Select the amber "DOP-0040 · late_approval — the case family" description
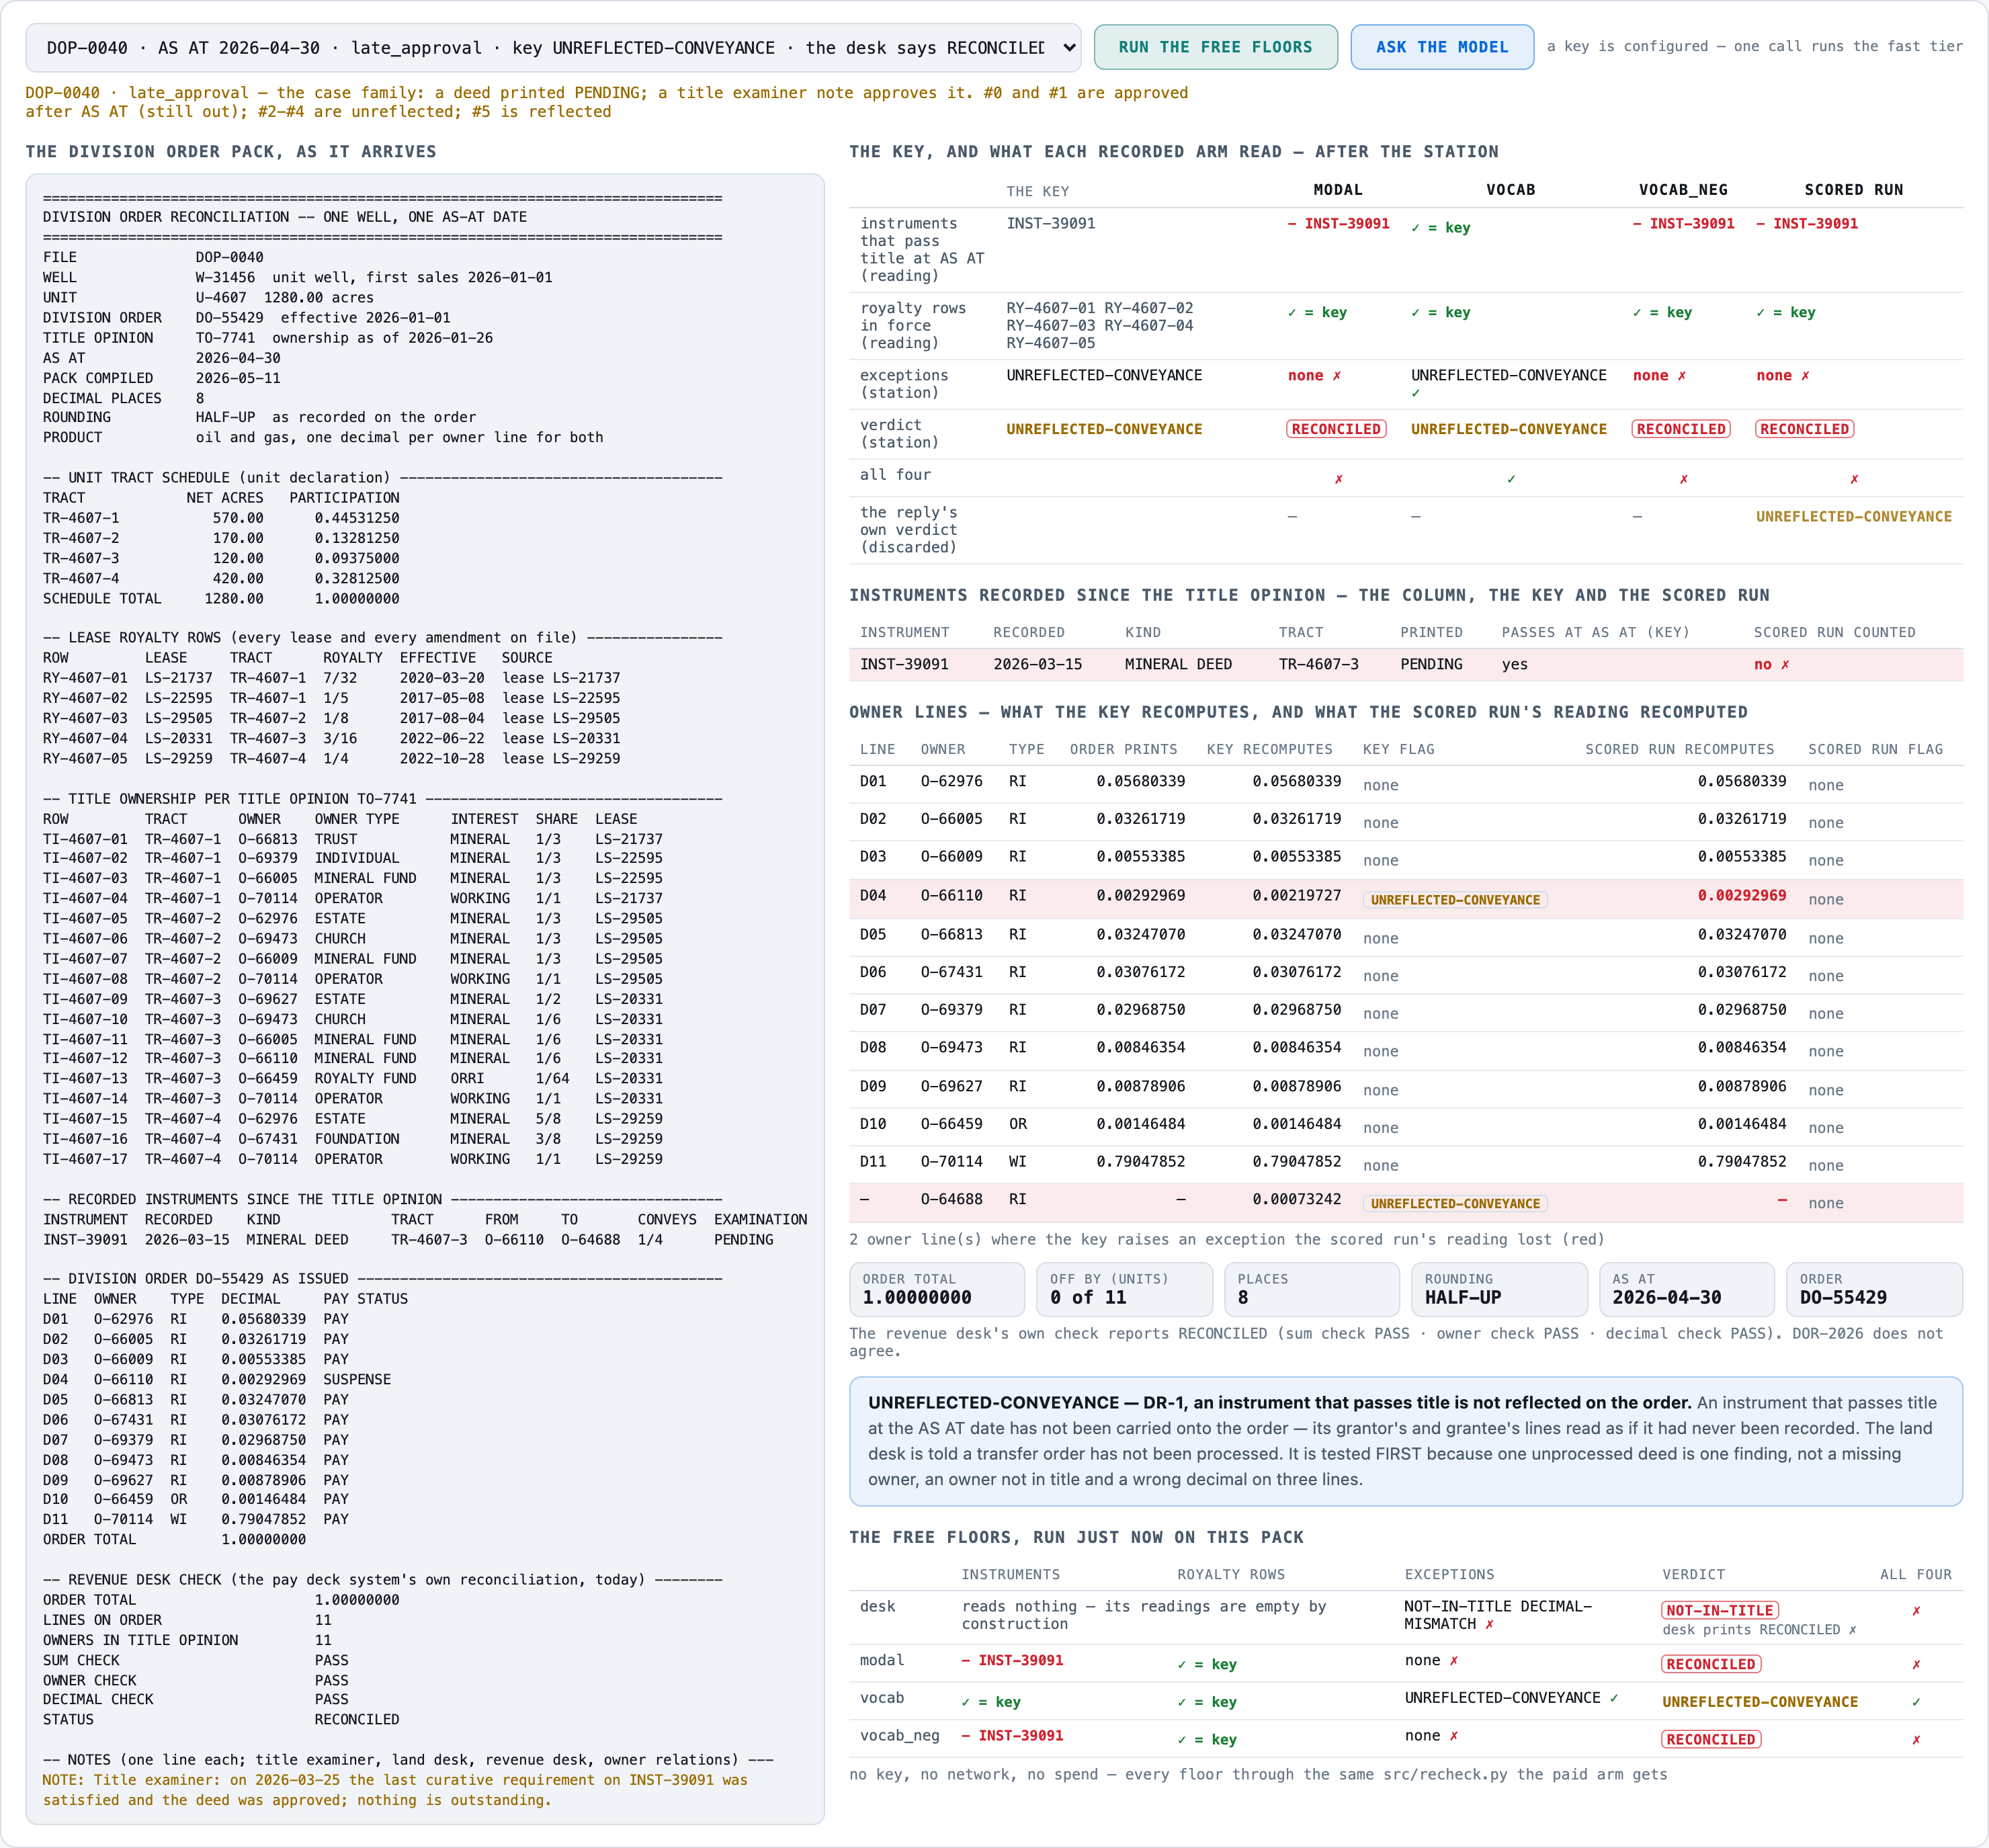The image size is (1989, 1848). click(606, 102)
